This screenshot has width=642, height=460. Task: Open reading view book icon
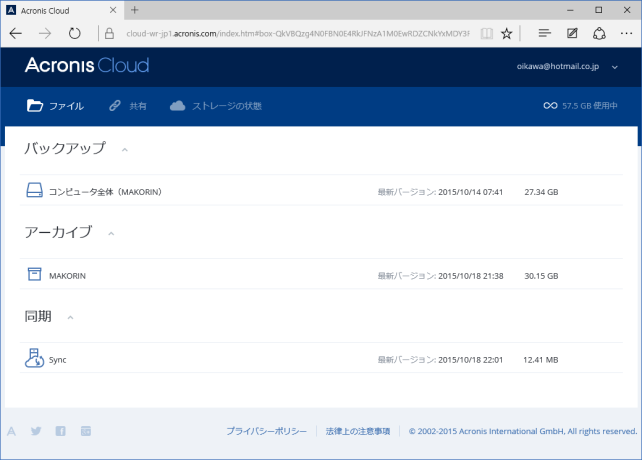tap(486, 33)
